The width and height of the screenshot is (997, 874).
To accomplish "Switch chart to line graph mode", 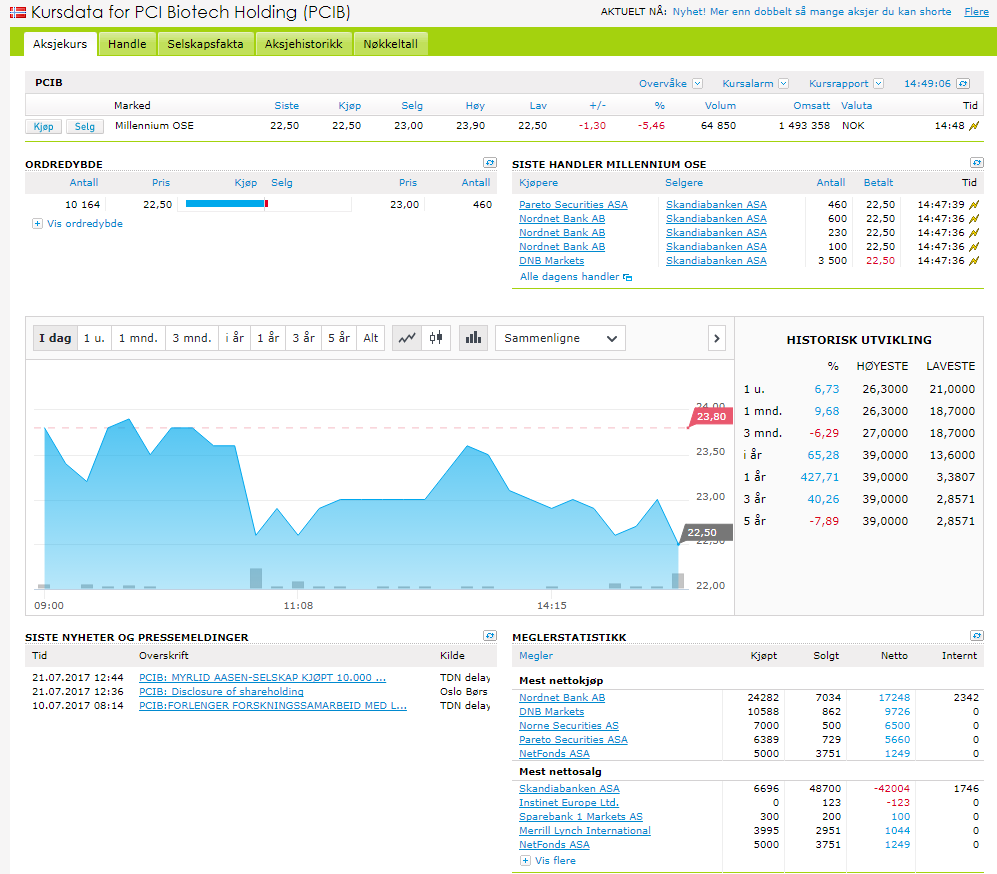I will point(407,338).
